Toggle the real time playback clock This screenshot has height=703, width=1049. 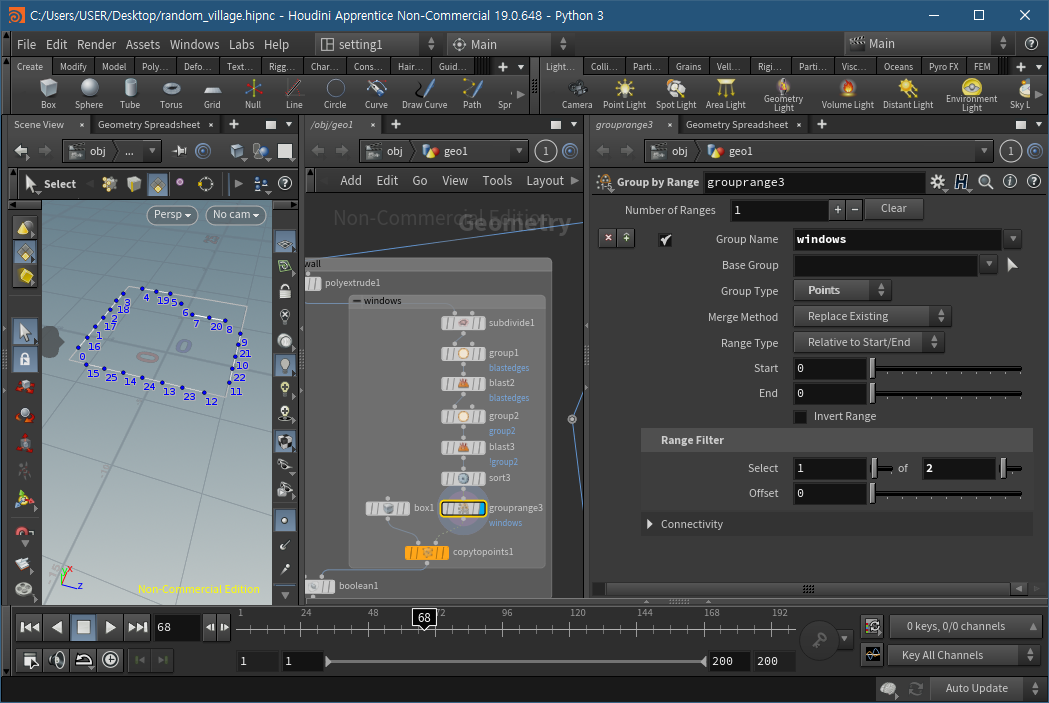click(x=110, y=660)
